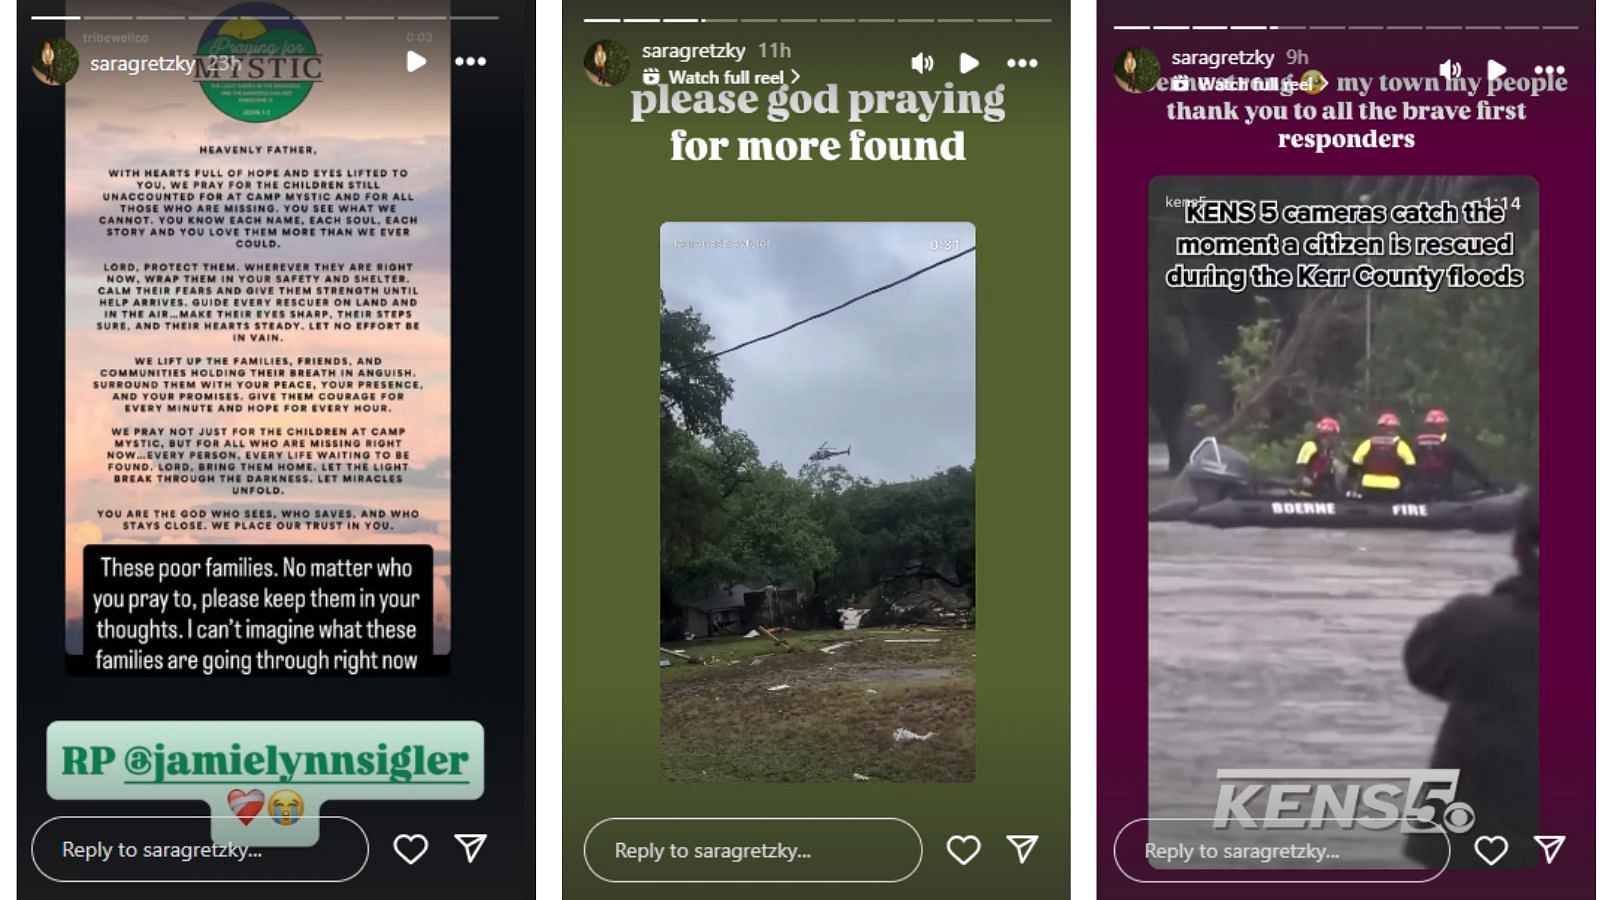
Task: Send the middle story using share icon
Action: 1022,849
